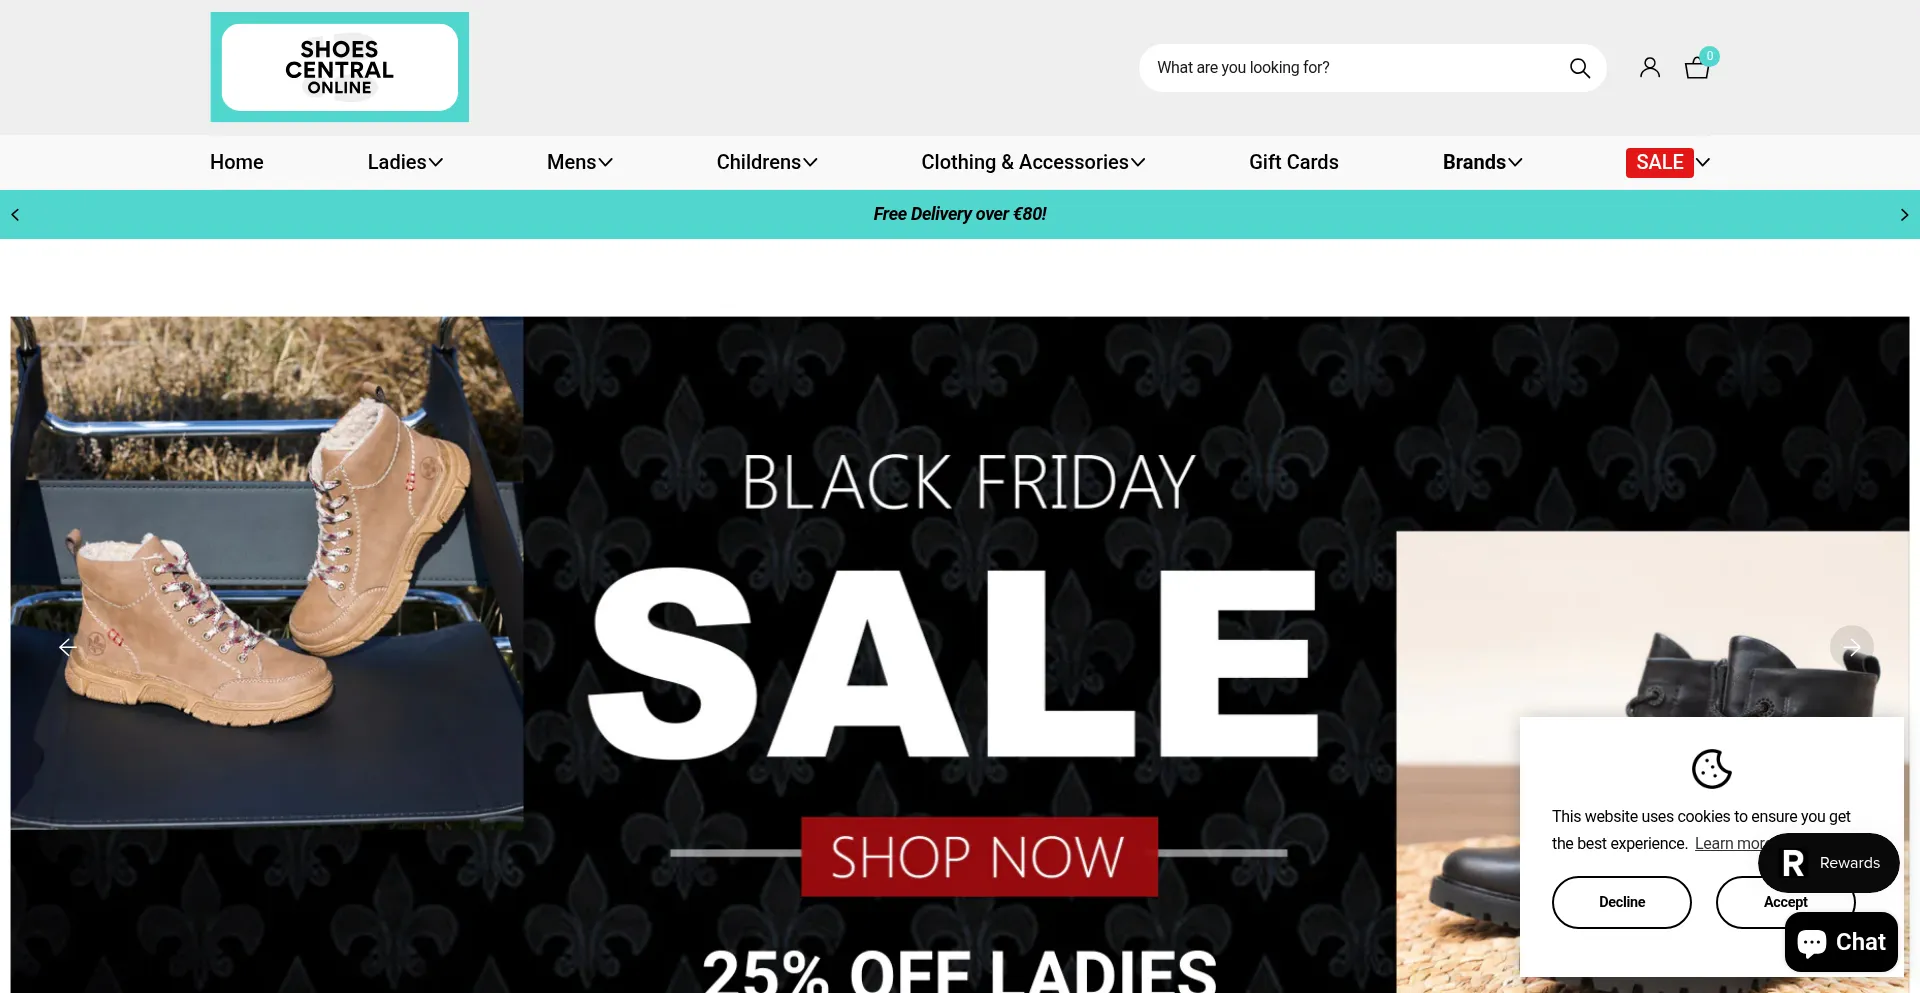Click the search magnifier icon
1920x993 pixels.
[1579, 68]
